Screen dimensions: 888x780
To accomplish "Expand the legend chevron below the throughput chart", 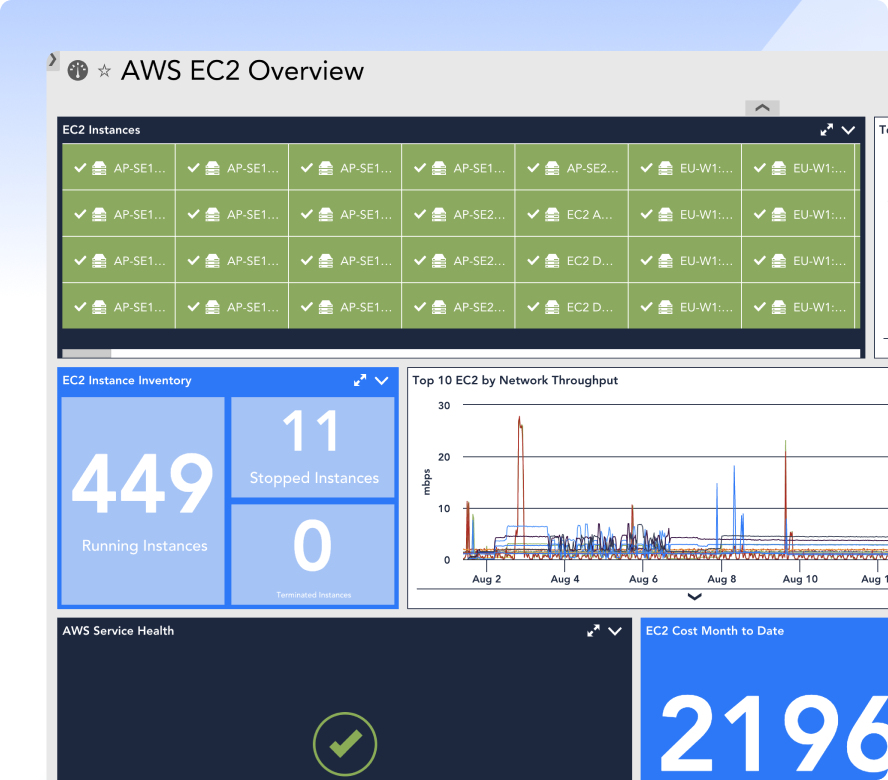I will (x=695, y=596).
